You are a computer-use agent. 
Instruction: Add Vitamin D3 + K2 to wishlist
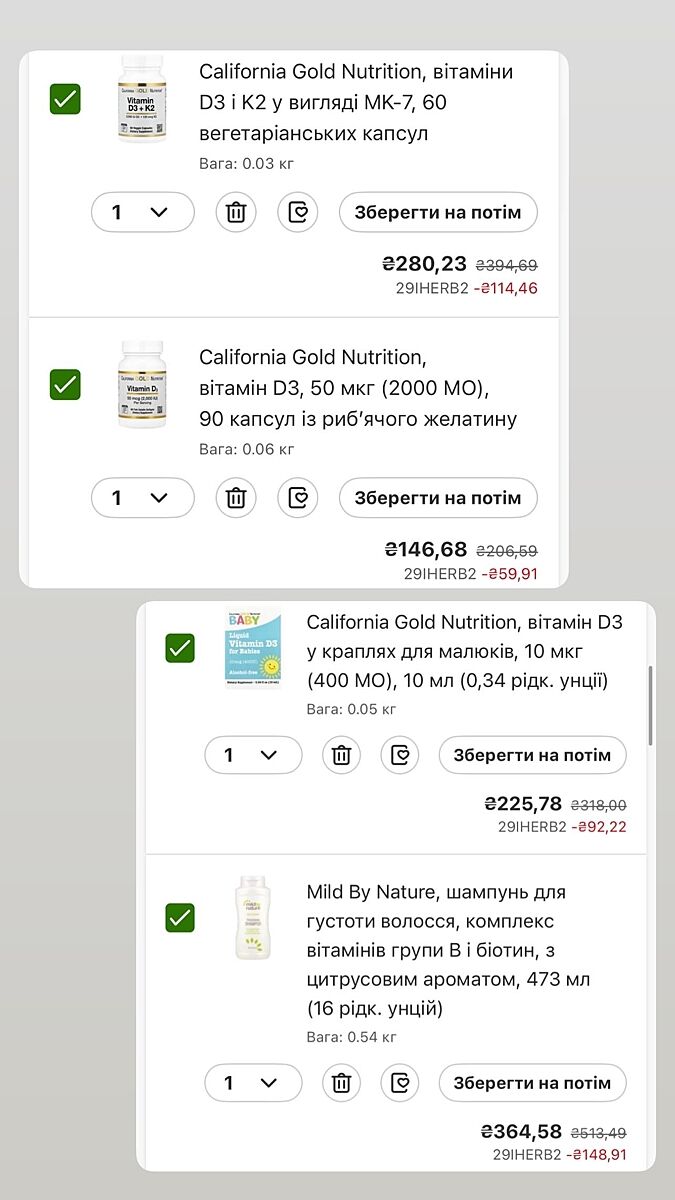(x=297, y=212)
